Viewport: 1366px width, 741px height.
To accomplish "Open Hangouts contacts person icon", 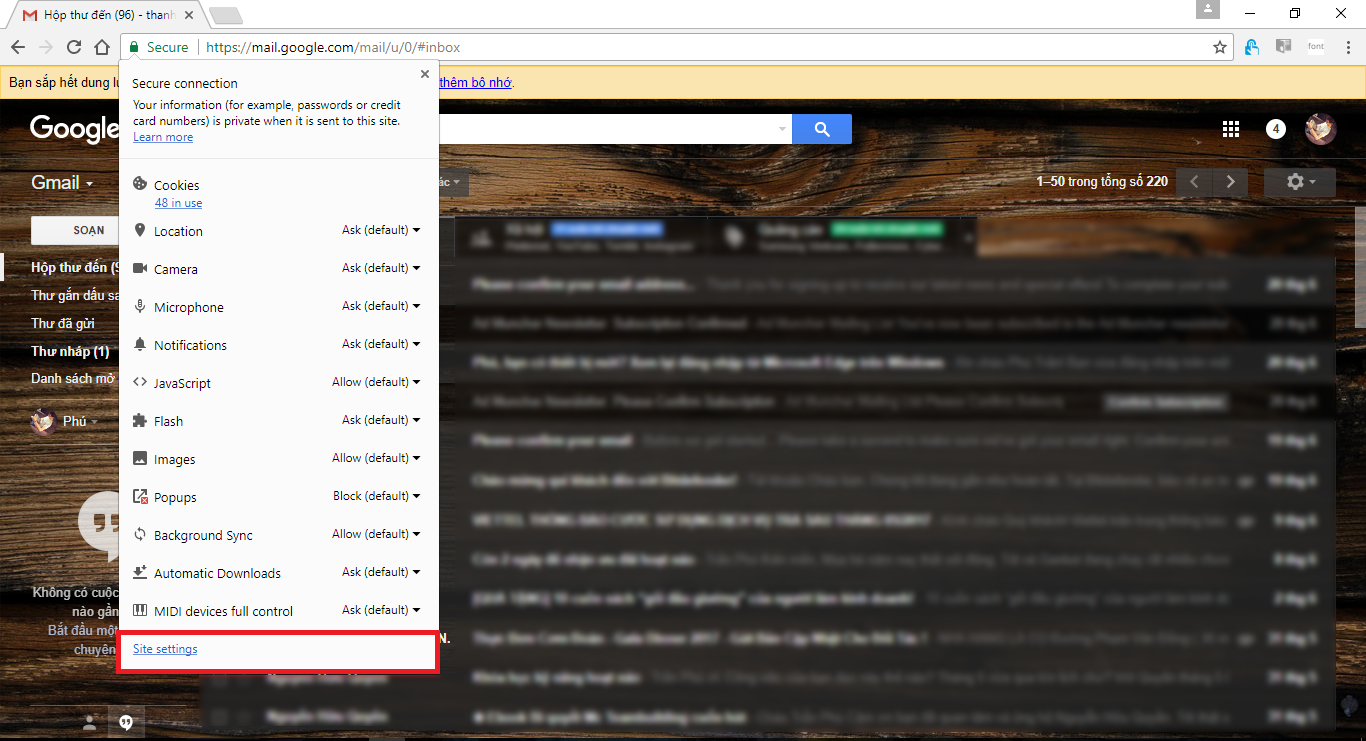I will coord(90,722).
